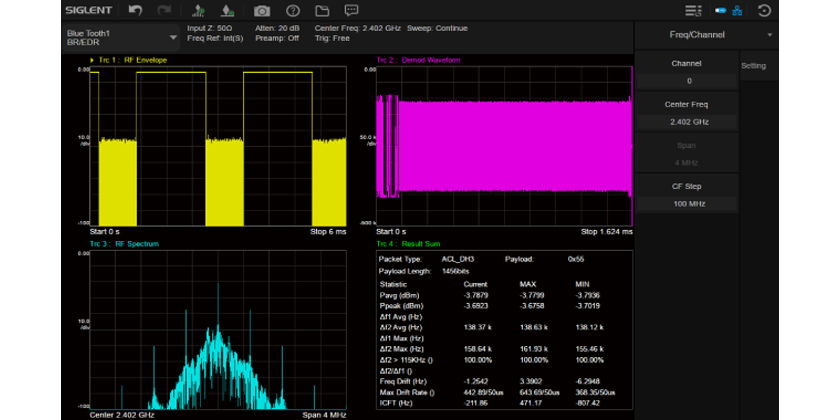
Task: Open the file folder icon
Action: [x=322, y=11]
